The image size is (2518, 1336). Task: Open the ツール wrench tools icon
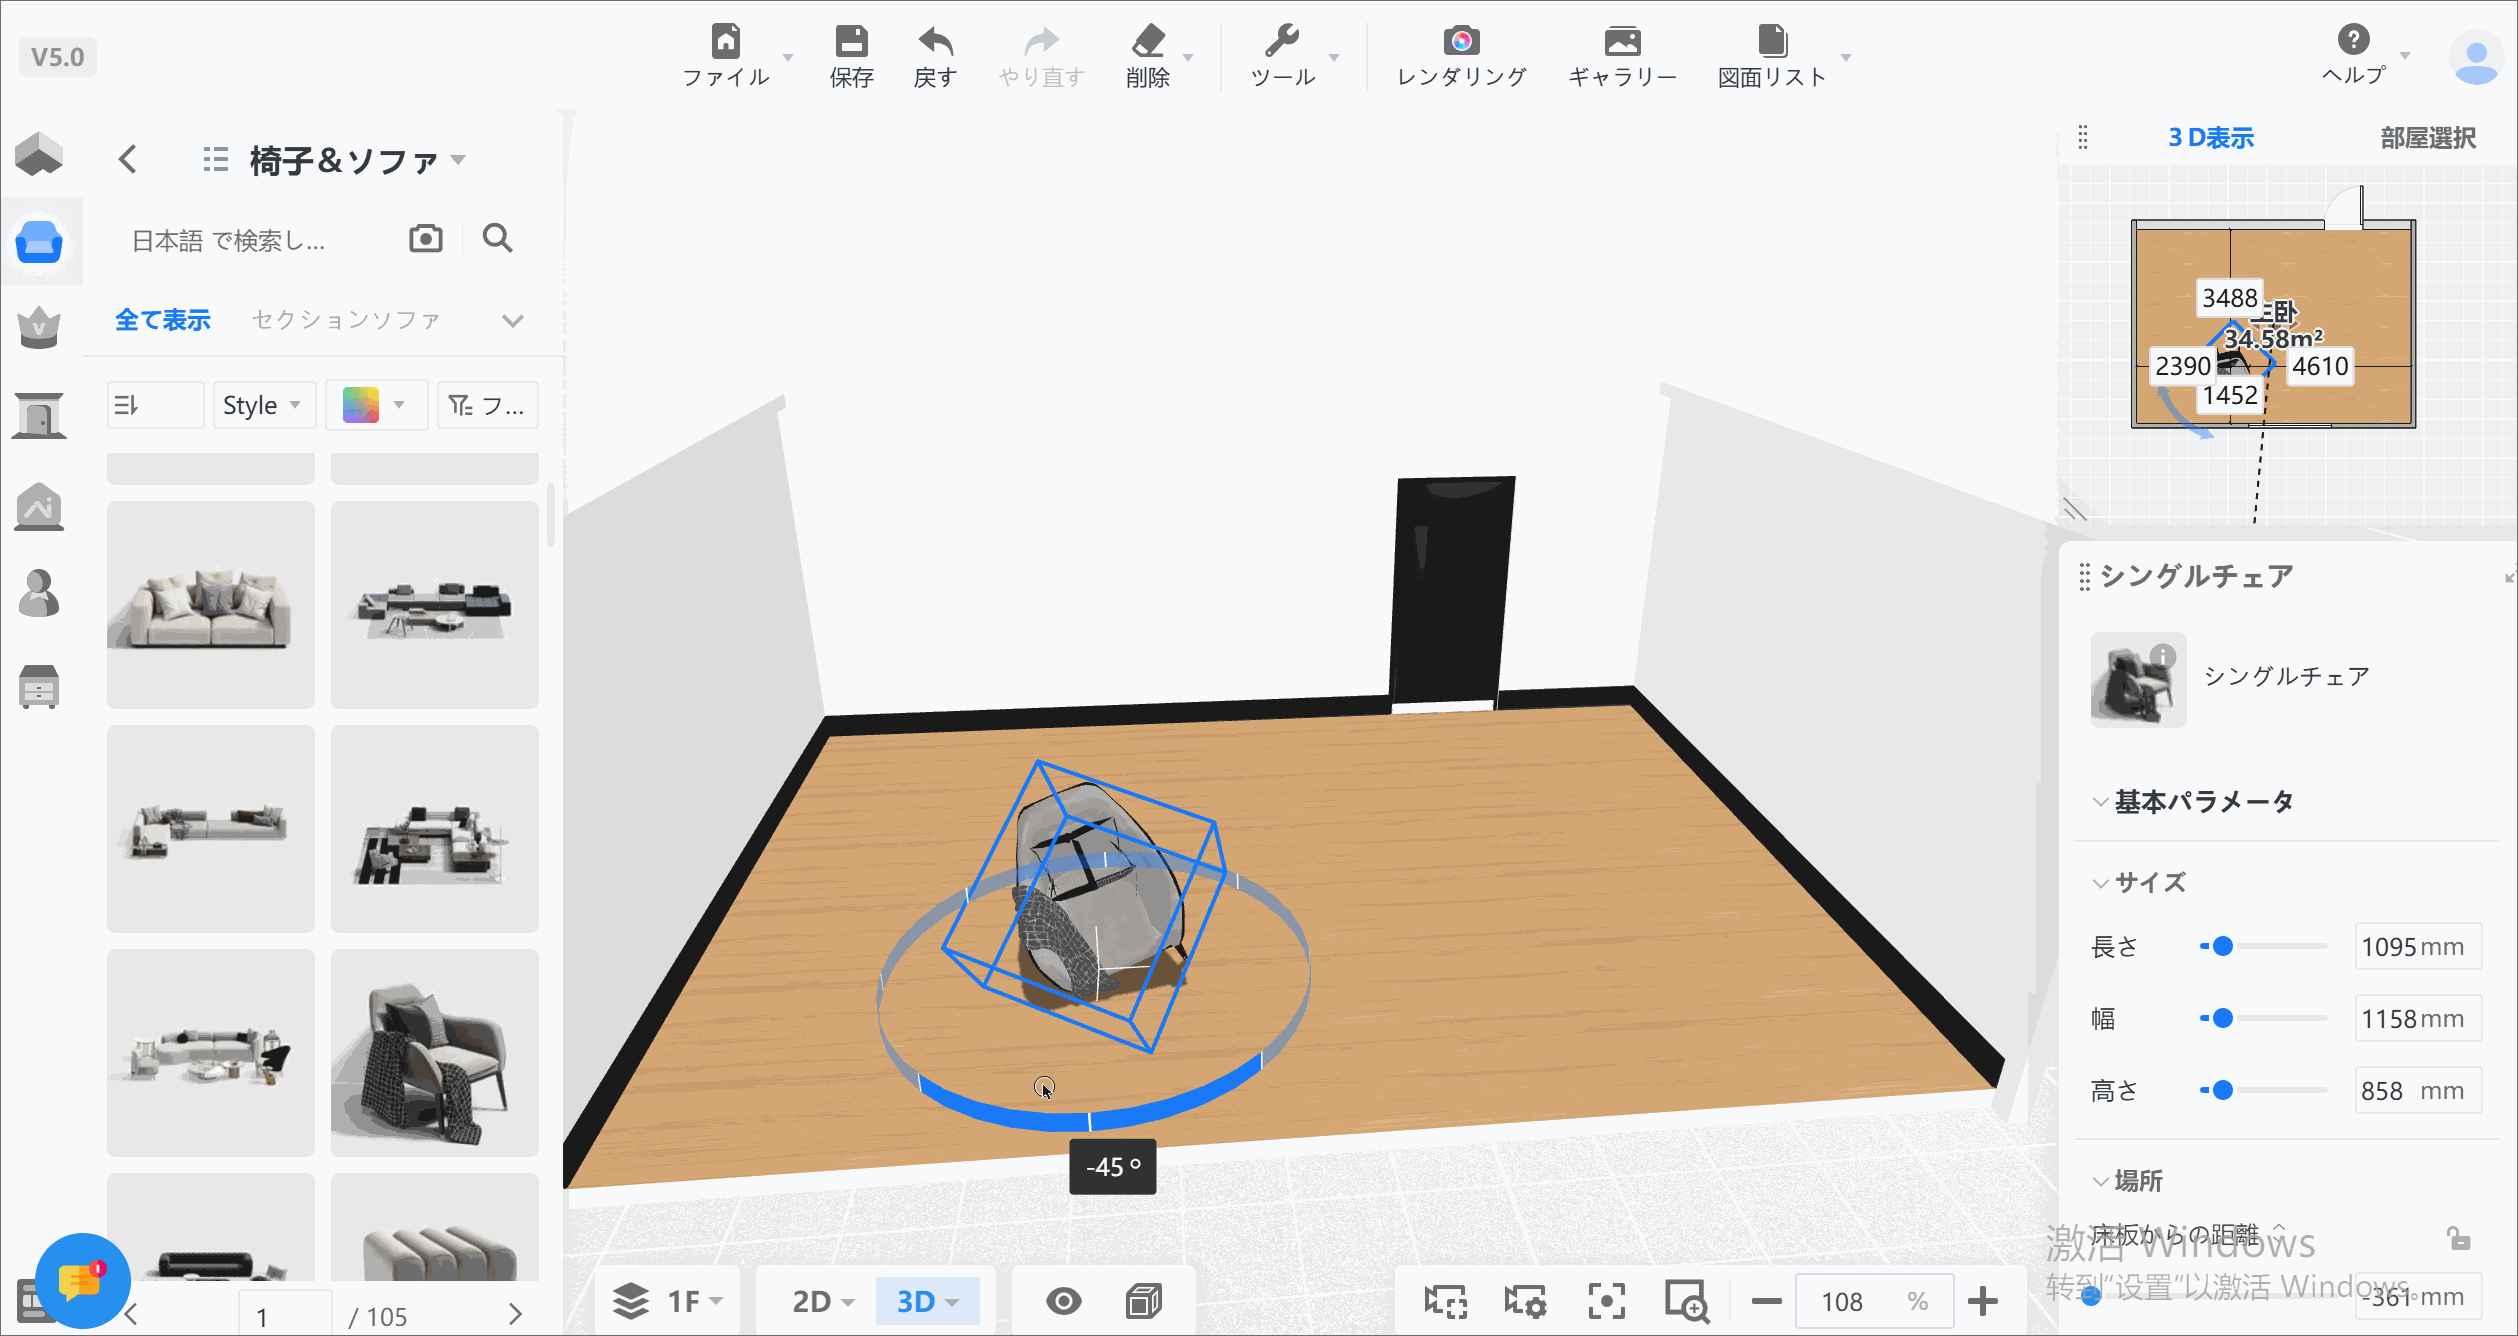1282,42
